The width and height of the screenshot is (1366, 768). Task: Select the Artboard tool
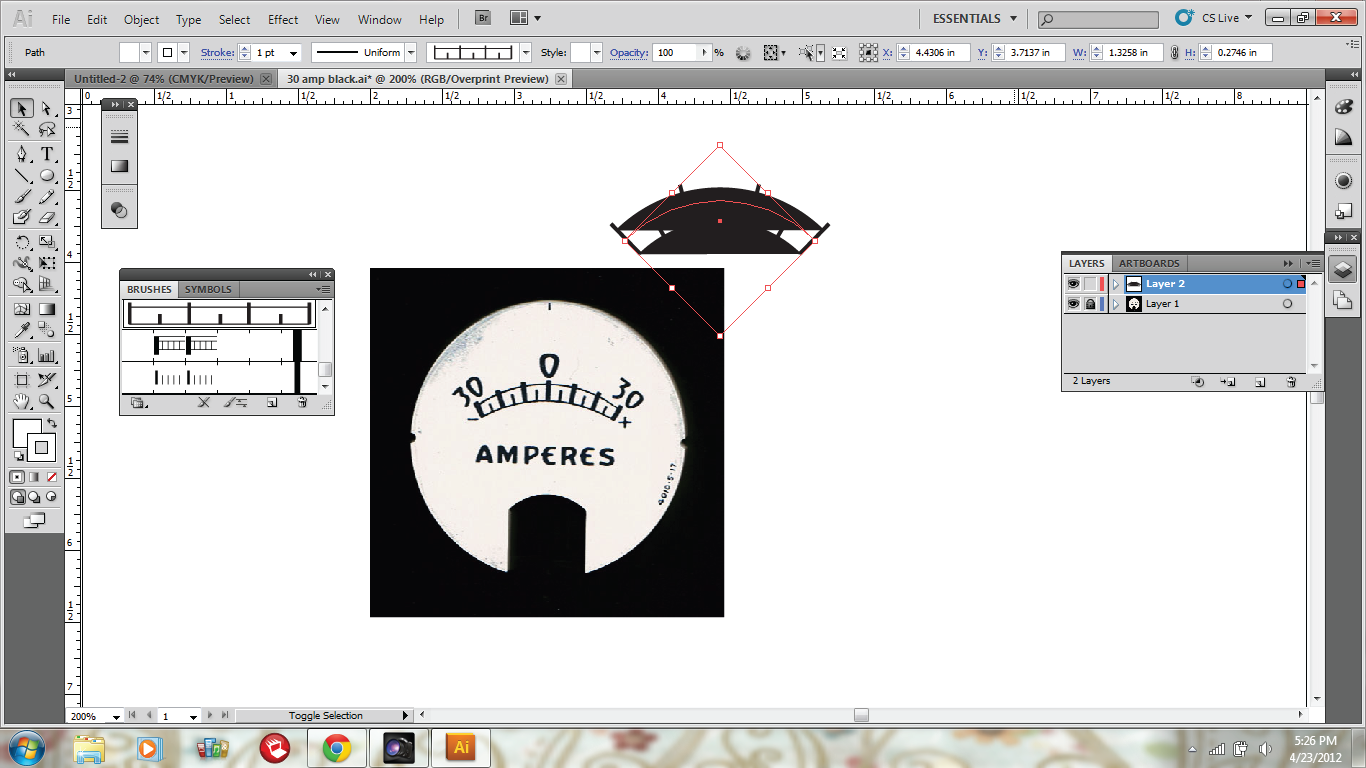click(21, 380)
